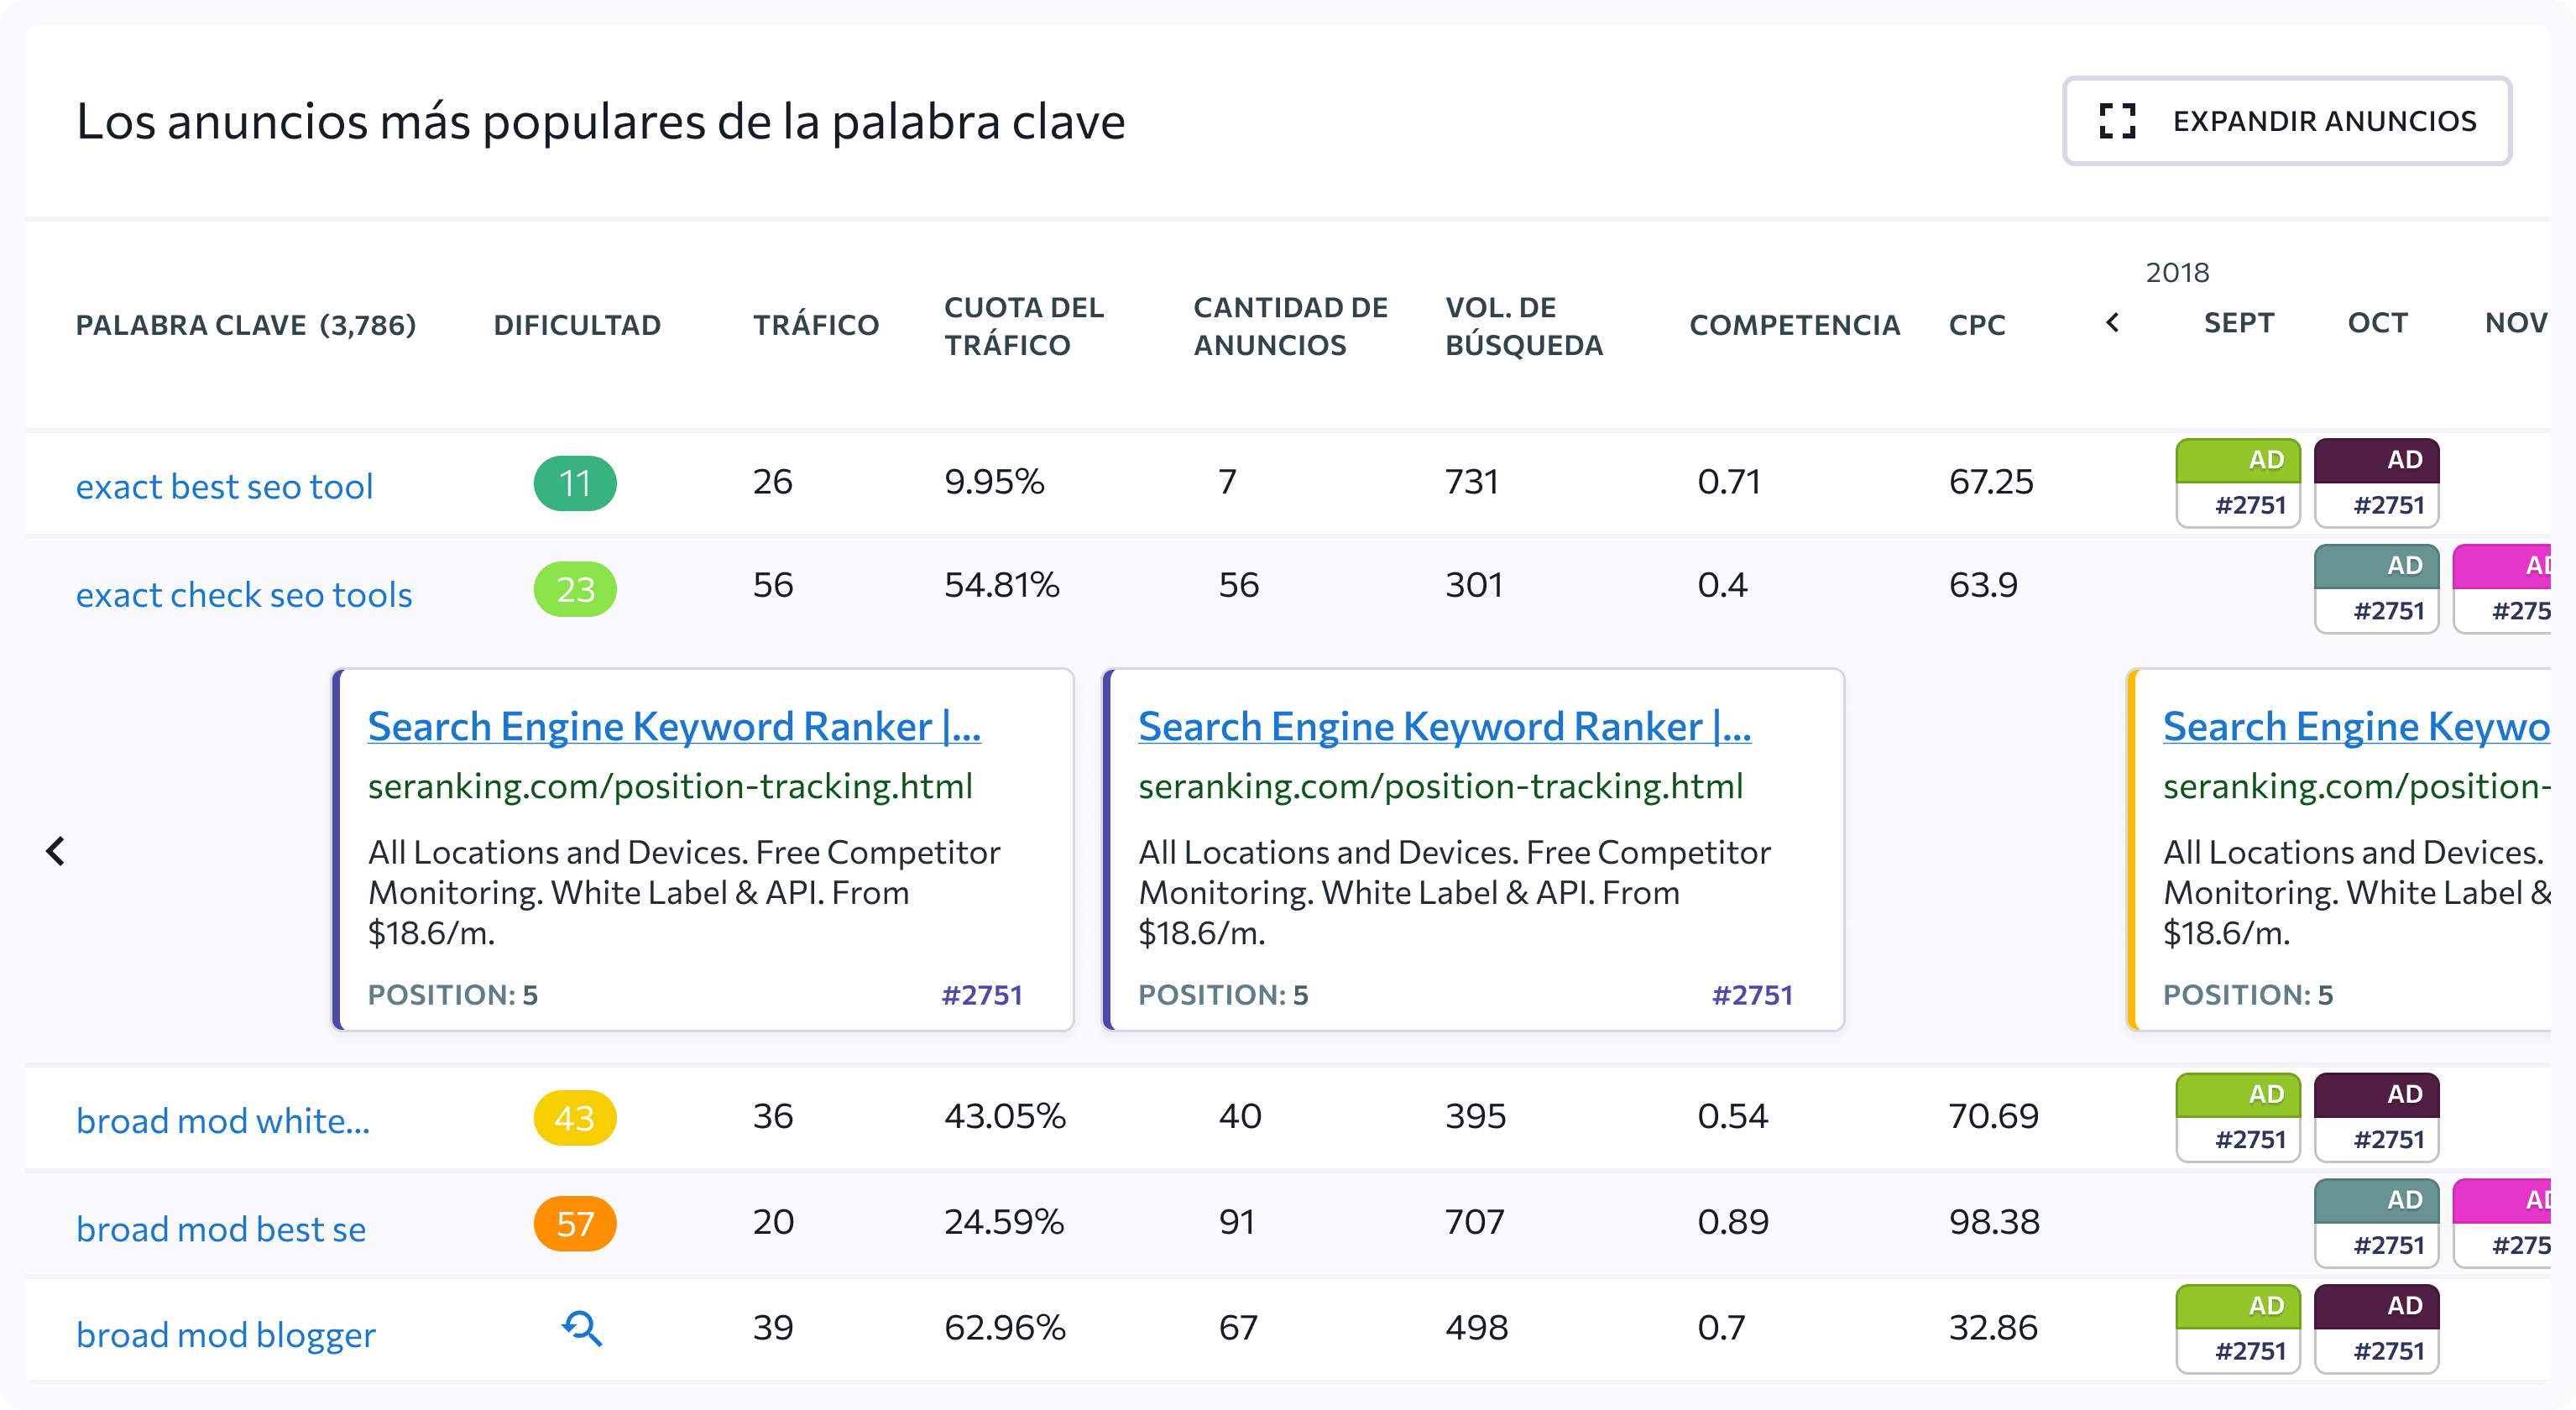Click difficulty badge 57 for broad mod best se
The height and width of the screenshot is (1410, 2576).
point(575,1223)
